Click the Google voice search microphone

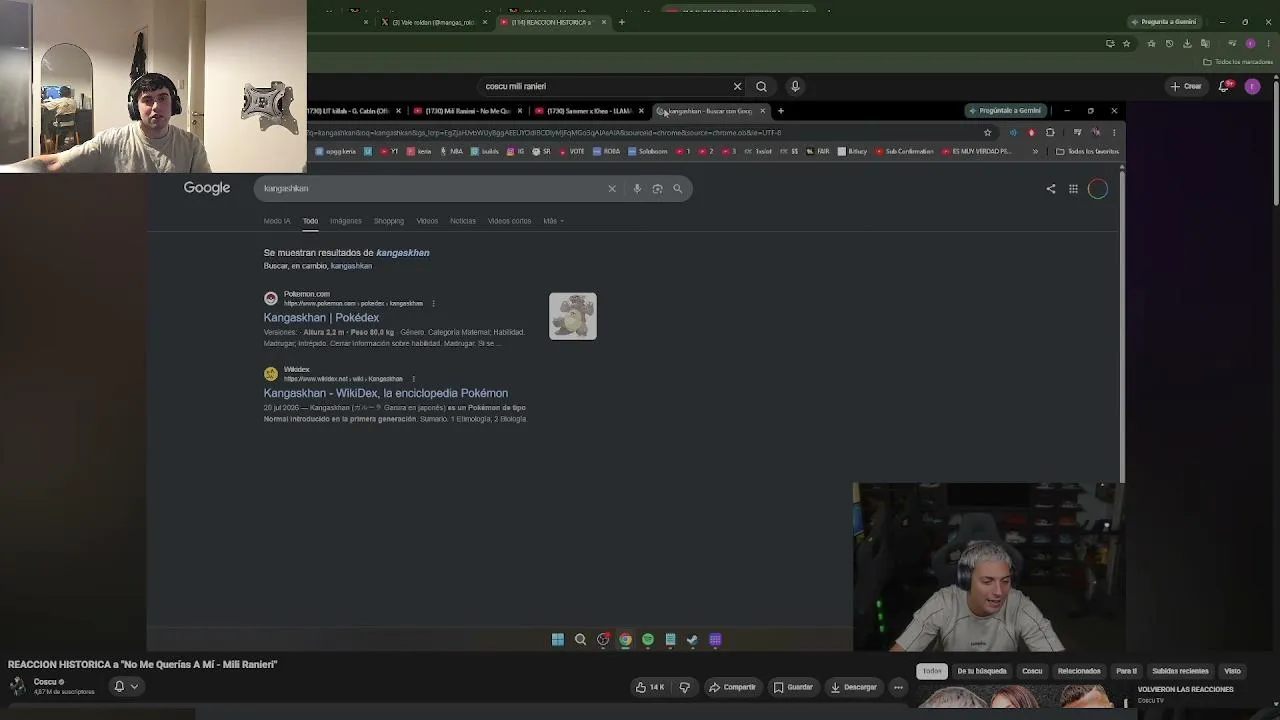(637, 188)
